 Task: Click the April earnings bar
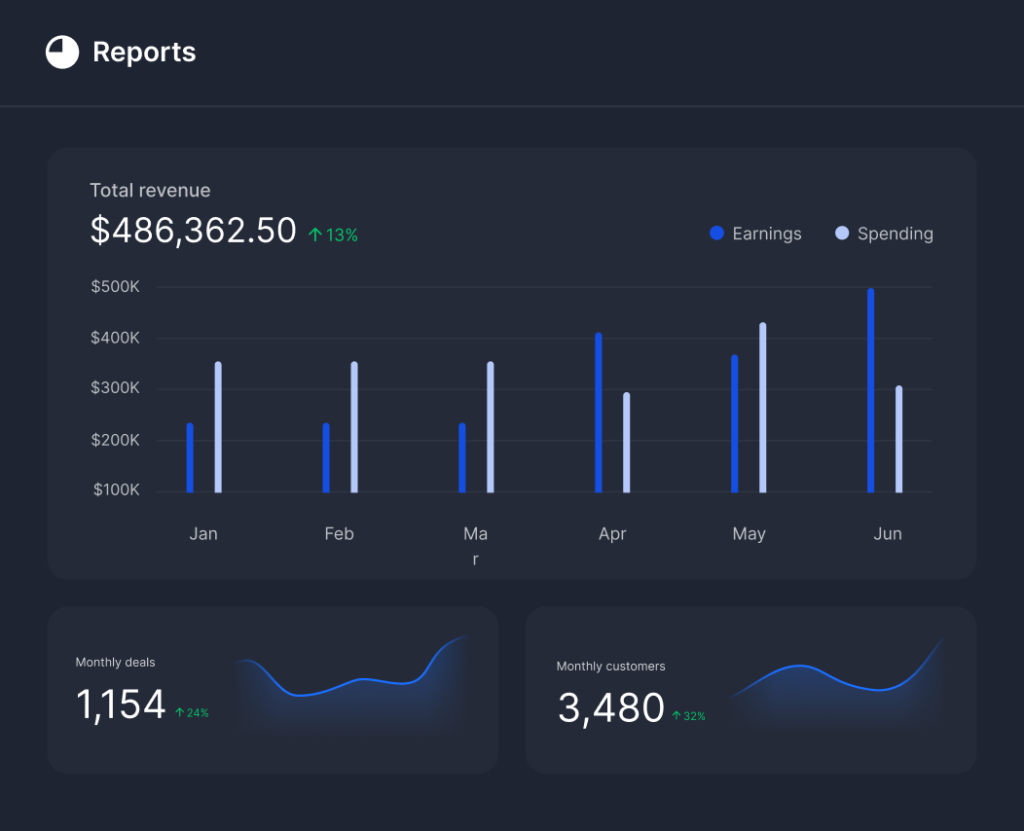598,412
